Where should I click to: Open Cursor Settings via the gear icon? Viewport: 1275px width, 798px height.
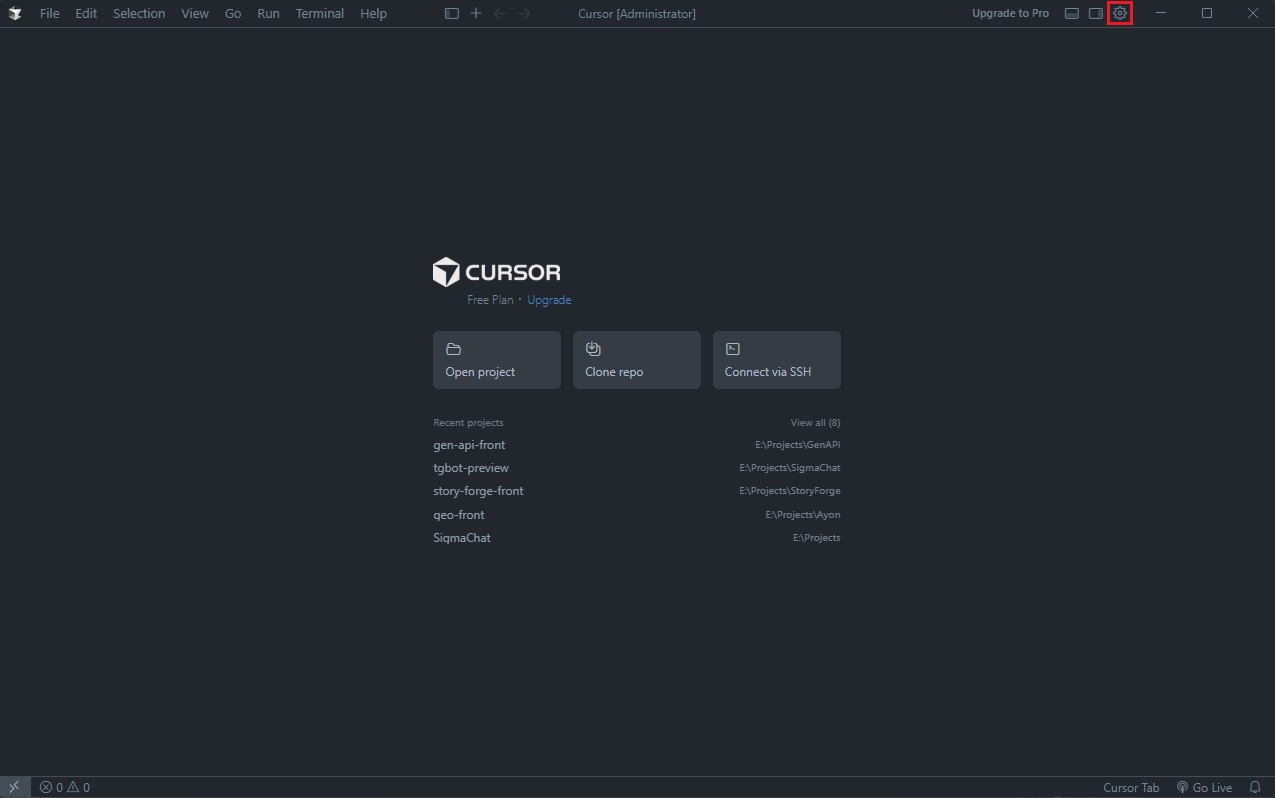coord(1119,13)
